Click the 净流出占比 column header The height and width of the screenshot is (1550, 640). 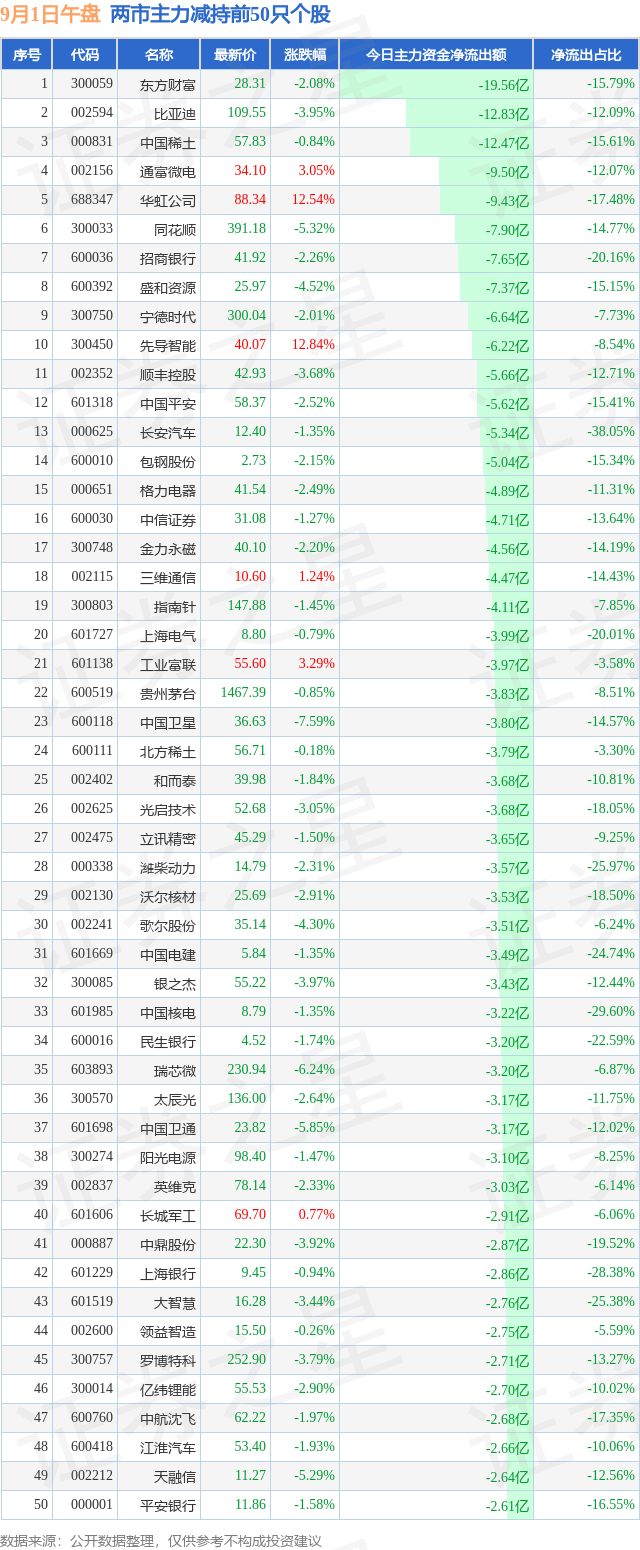pyautogui.click(x=586, y=55)
